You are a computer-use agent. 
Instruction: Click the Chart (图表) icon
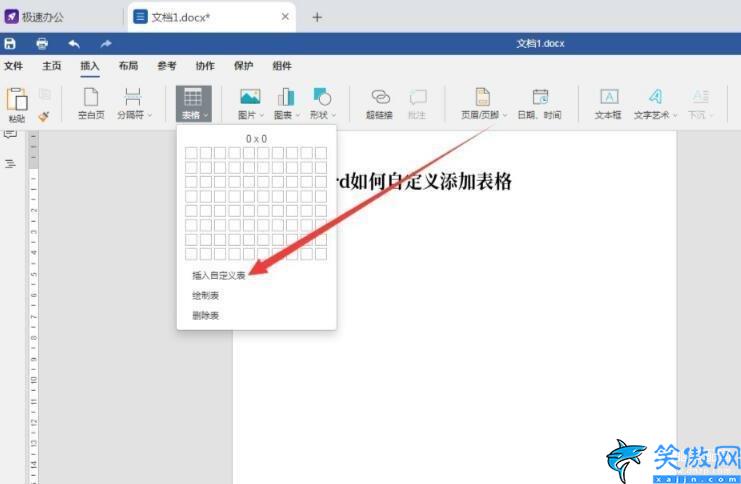[286, 97]
